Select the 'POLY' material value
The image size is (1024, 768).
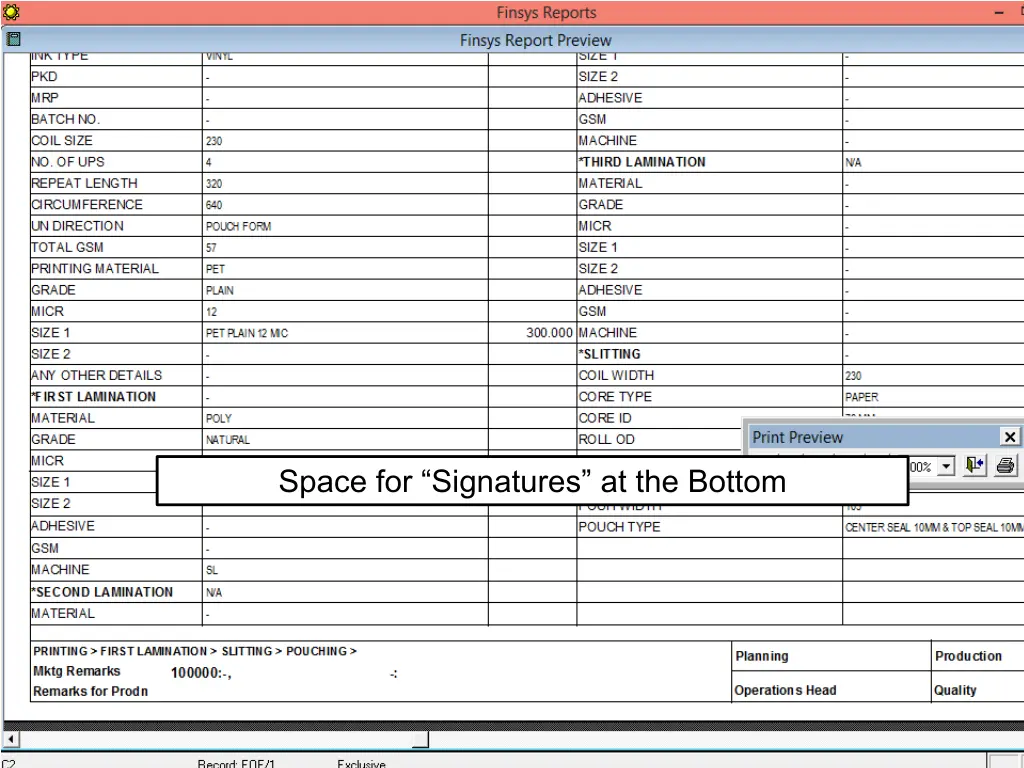pos(219,419)
